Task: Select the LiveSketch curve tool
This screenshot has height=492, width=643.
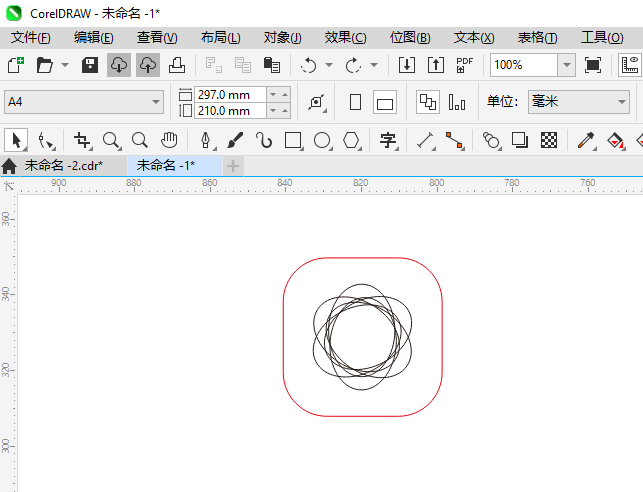Action: (x=264, y=140)
